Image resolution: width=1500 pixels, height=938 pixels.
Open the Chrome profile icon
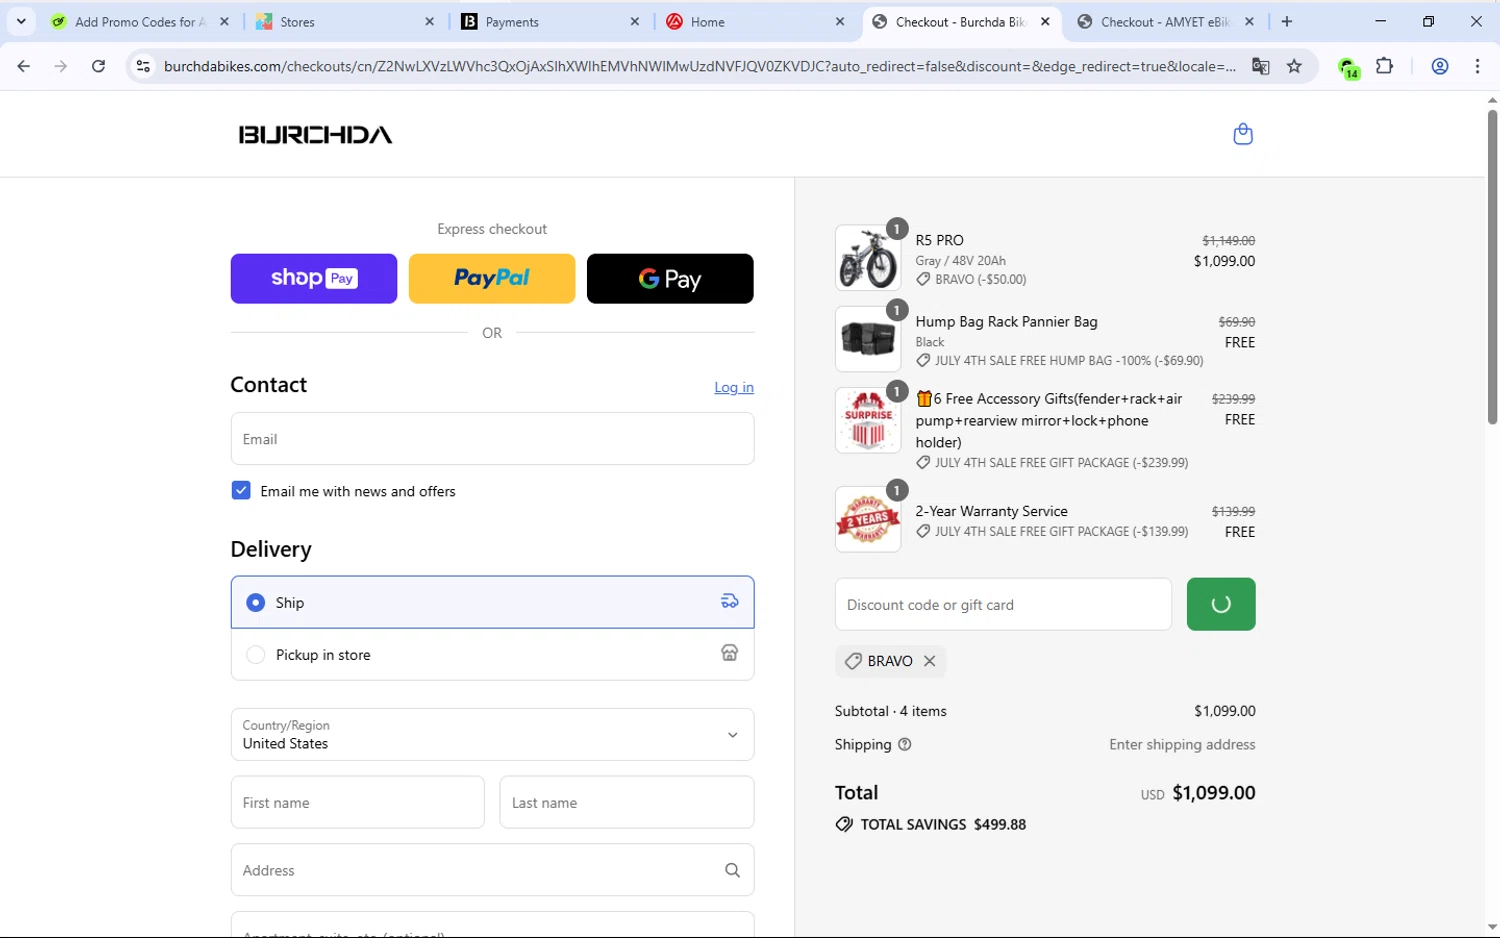tap(1440, 66)
